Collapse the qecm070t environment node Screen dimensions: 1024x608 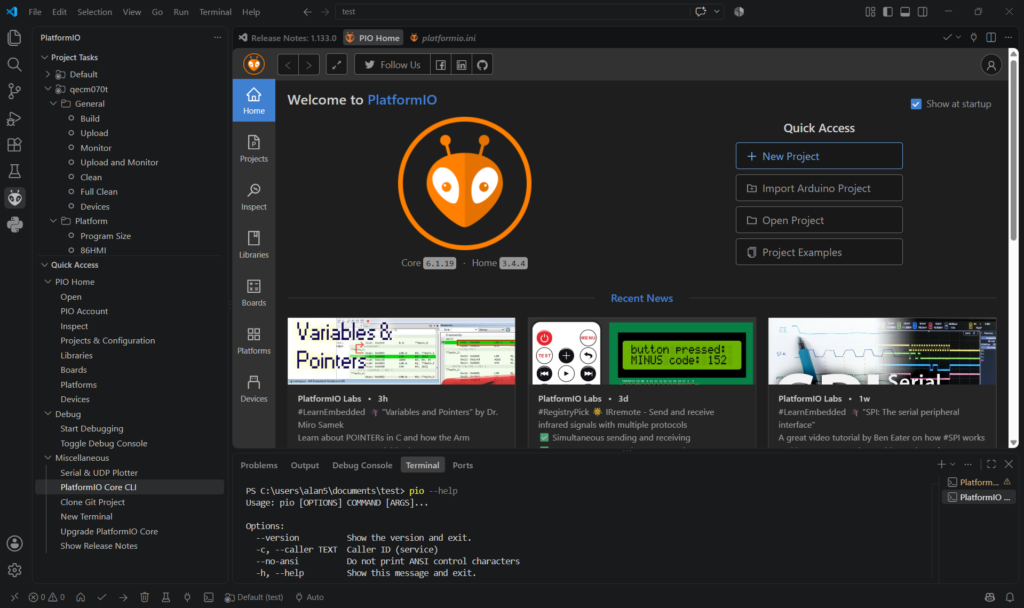48,89
